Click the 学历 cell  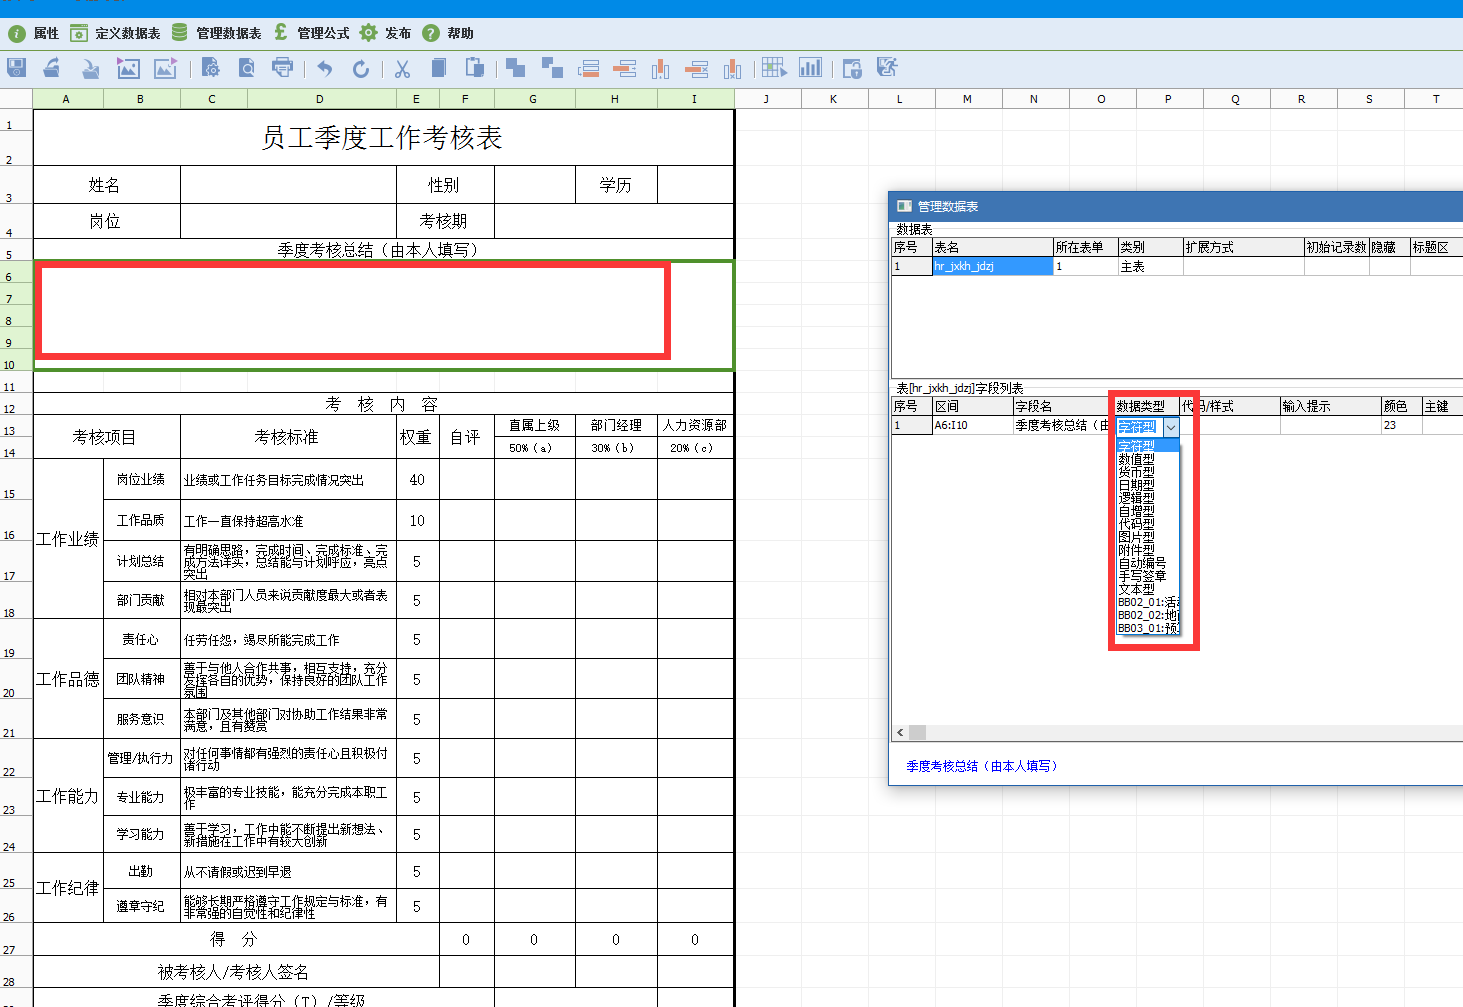point(616,185)
